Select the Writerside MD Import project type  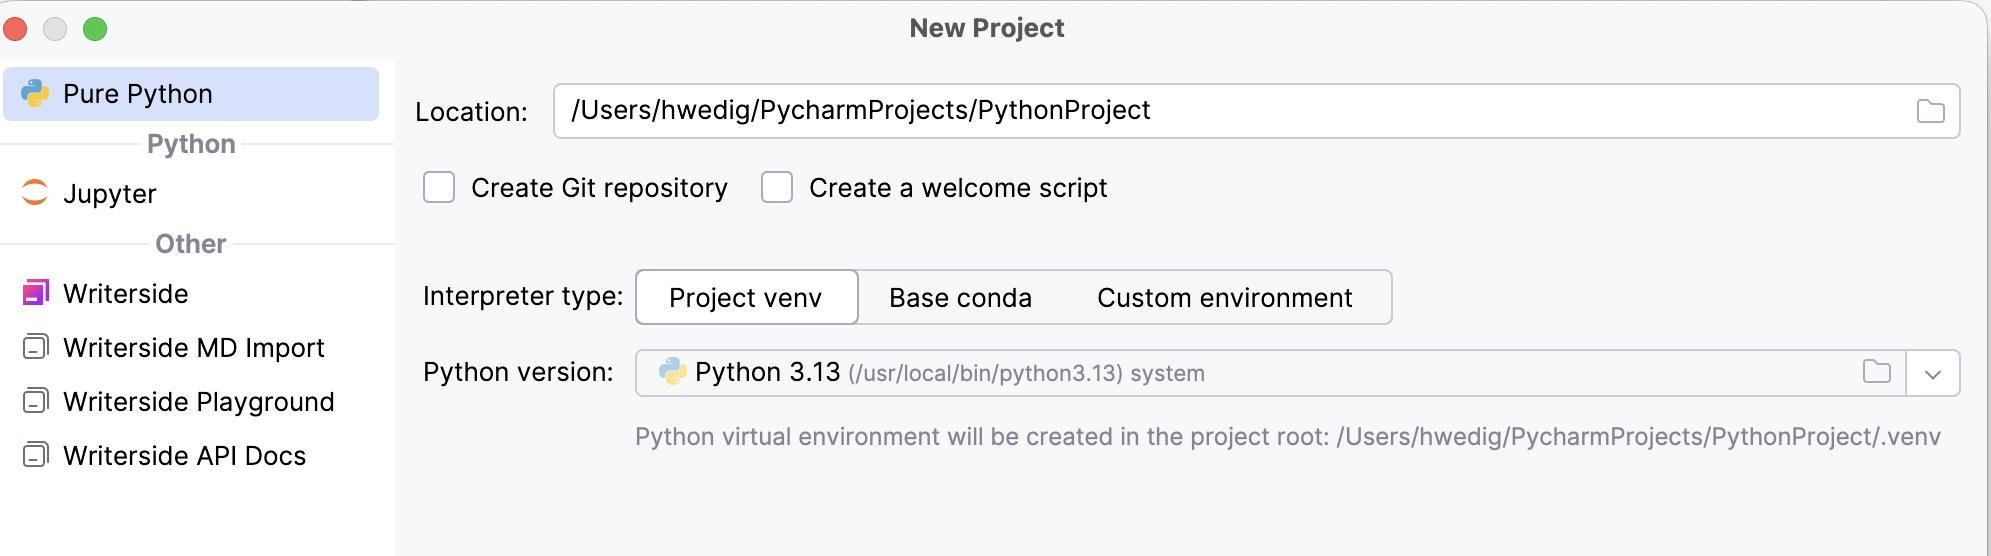tap(194, 348)
